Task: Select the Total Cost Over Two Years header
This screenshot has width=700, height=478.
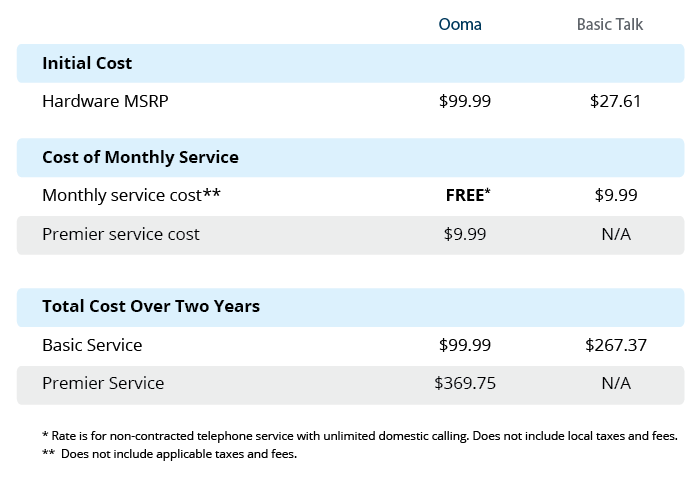Action: click(x=151, y=306)
